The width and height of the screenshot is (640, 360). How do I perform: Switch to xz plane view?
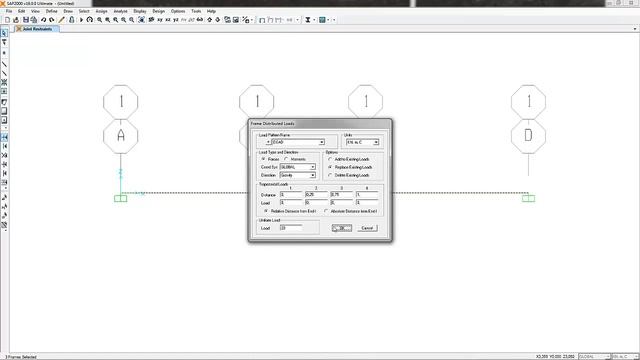[x=168, y=20]
